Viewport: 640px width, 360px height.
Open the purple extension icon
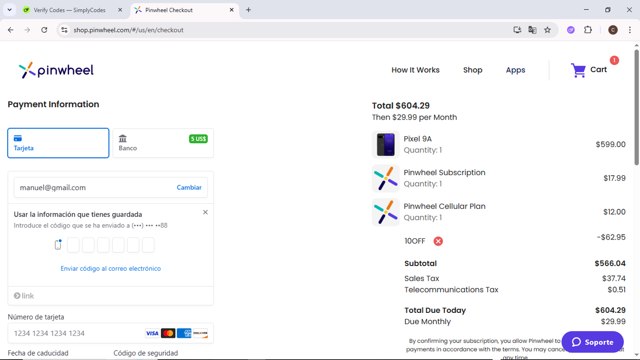click(571, 30)
